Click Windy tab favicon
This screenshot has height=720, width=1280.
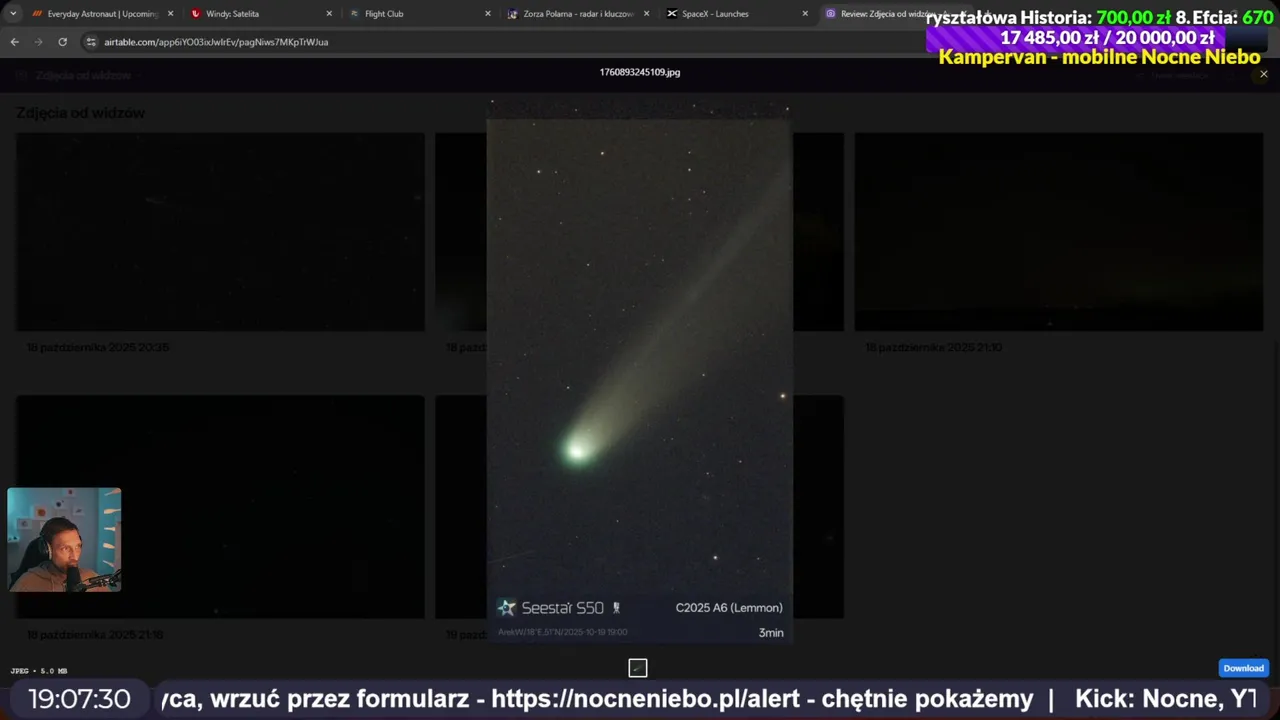[196, 14]
